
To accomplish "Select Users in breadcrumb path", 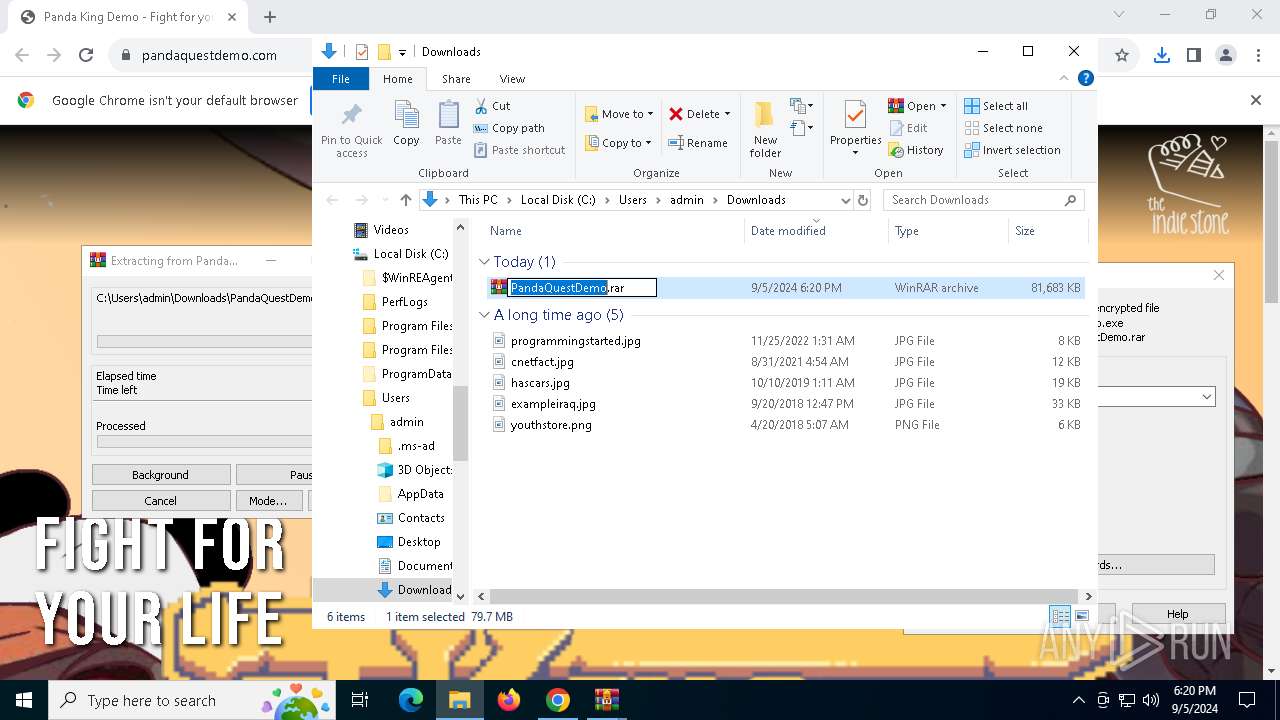I will 632,200.
